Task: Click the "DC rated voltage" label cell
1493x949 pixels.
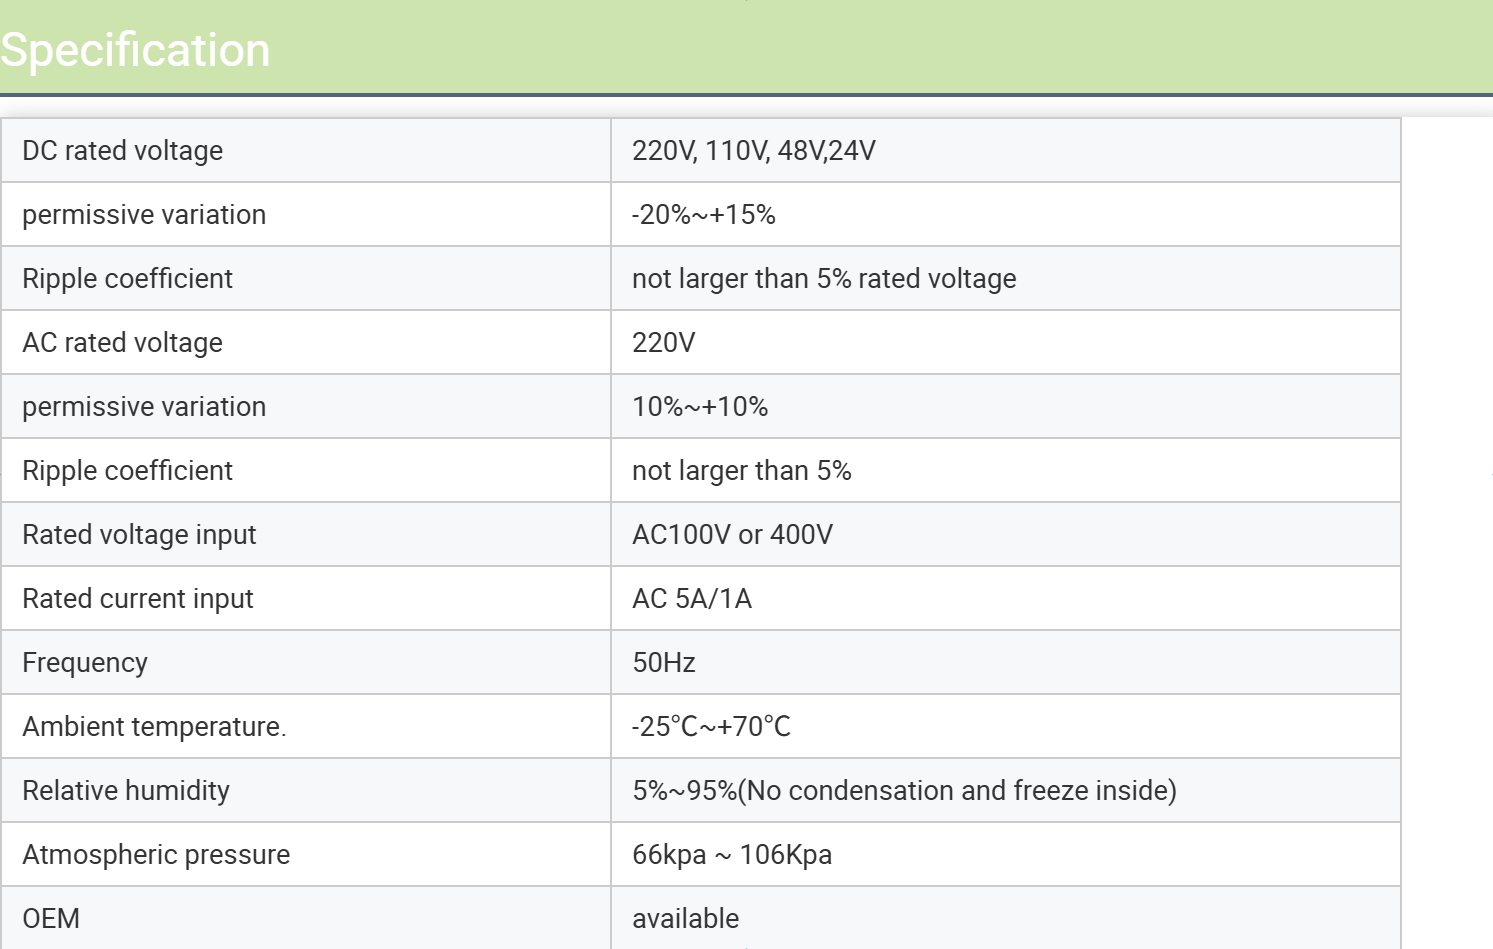Action: (x=123, y=151)
